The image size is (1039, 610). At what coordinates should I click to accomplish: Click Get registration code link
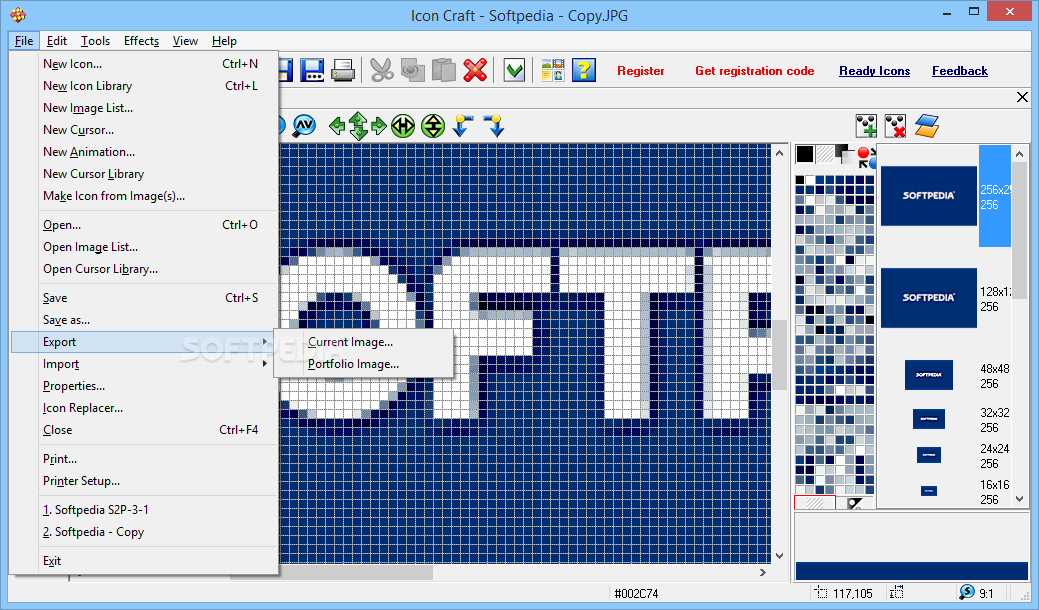click(x=754, y=71)
